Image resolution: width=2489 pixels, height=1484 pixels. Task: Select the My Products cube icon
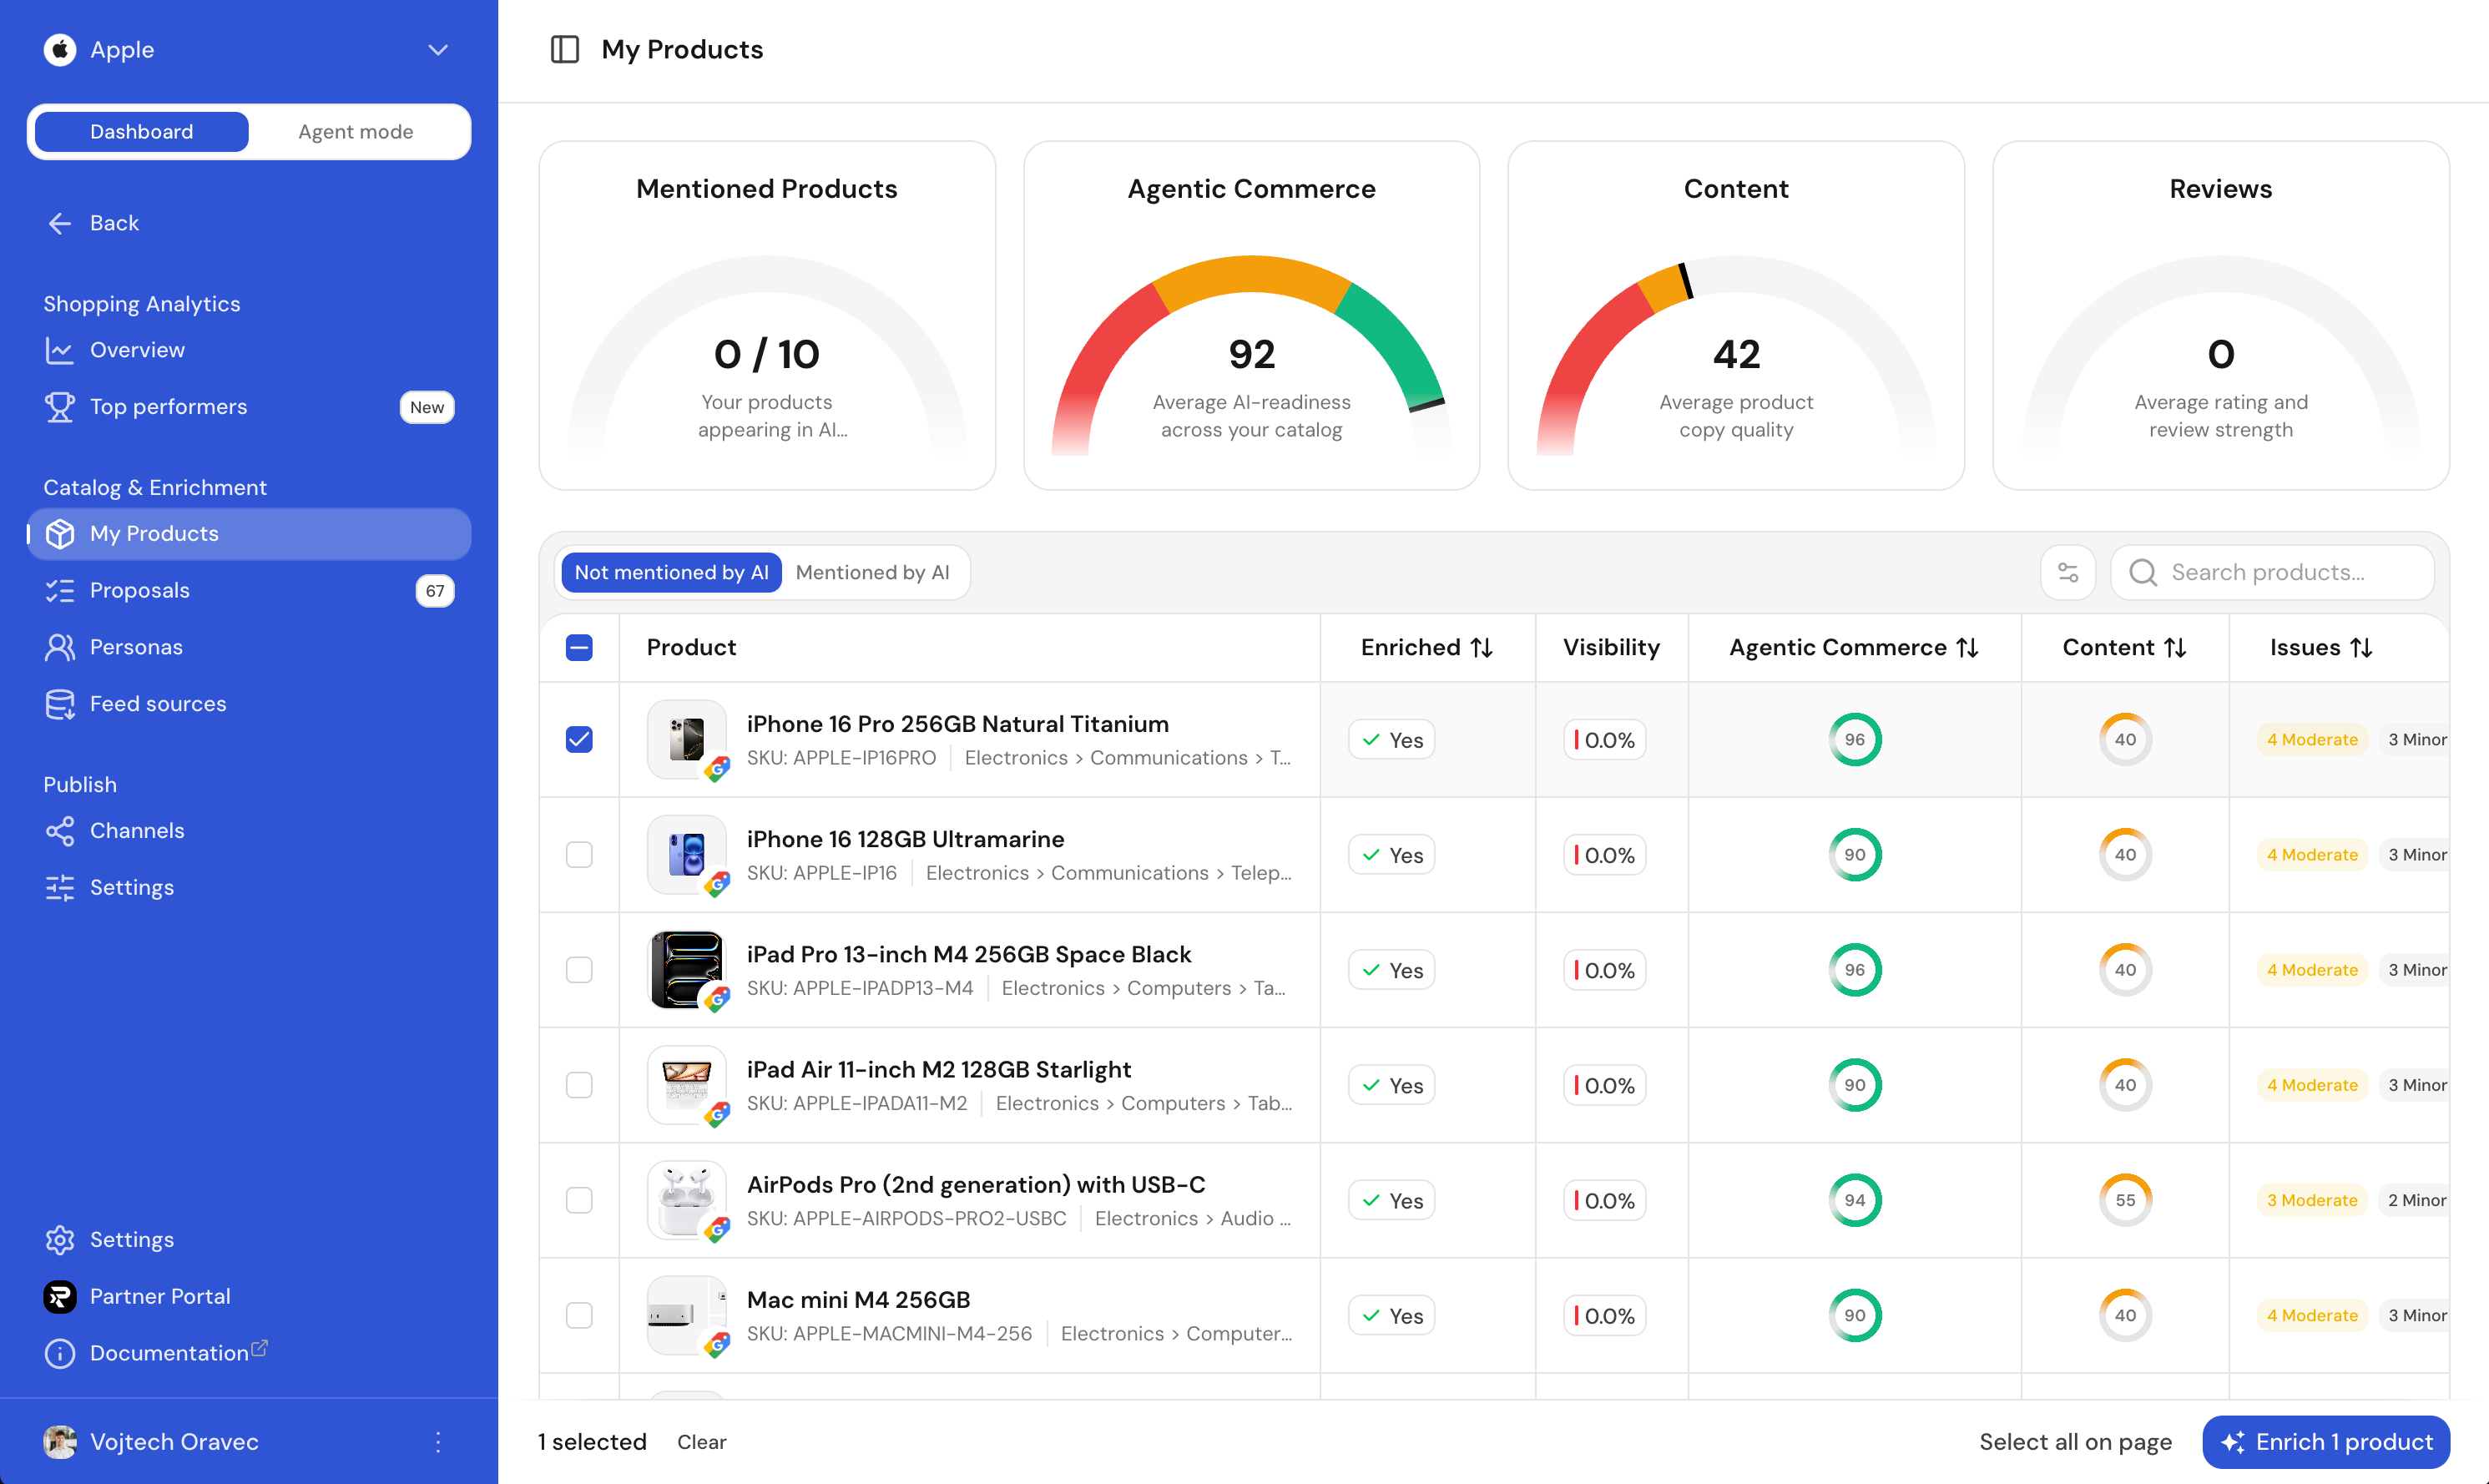click(59, 533)
